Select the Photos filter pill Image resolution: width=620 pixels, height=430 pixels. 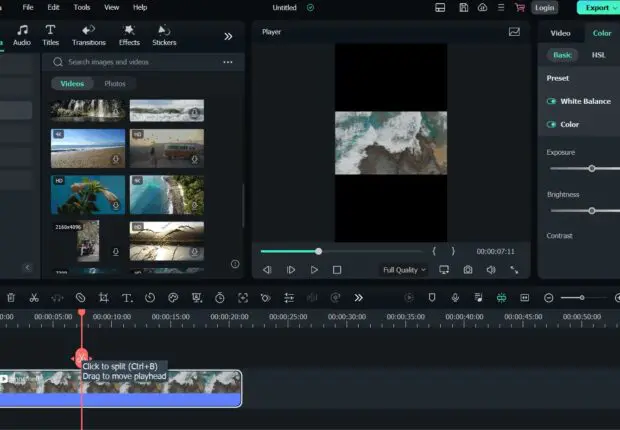(x=115, y=83)
